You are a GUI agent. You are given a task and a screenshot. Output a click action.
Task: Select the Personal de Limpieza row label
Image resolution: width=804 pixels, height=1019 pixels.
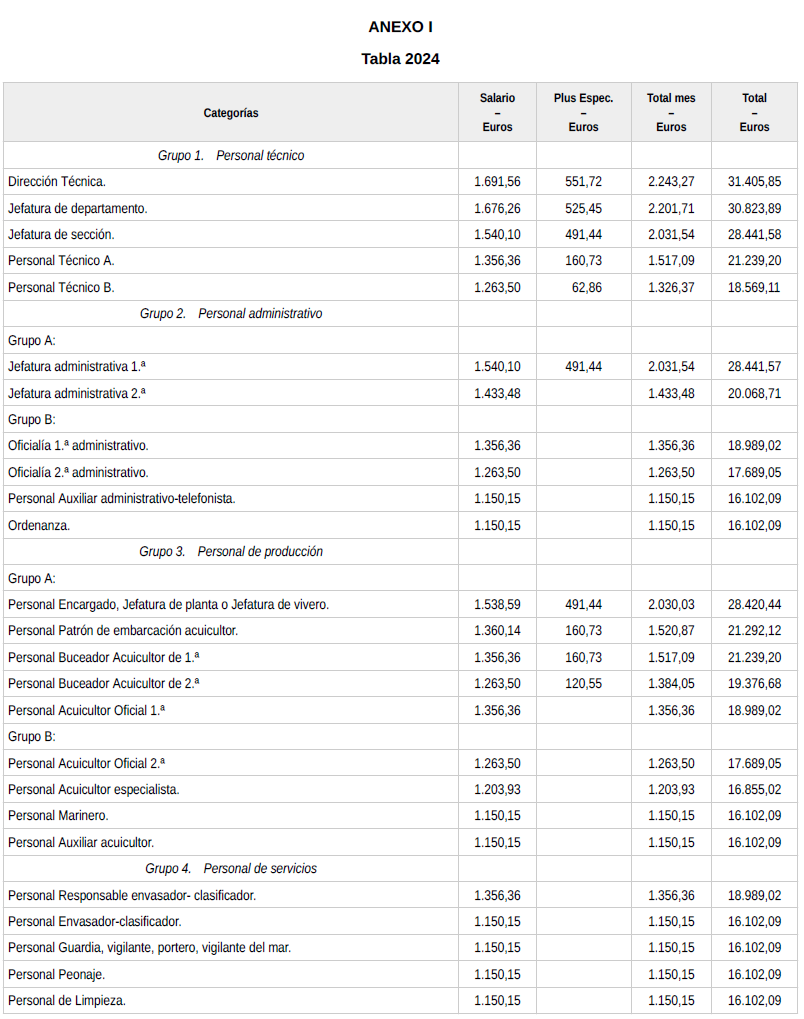pyautogui.click(x=67, y=1000)
